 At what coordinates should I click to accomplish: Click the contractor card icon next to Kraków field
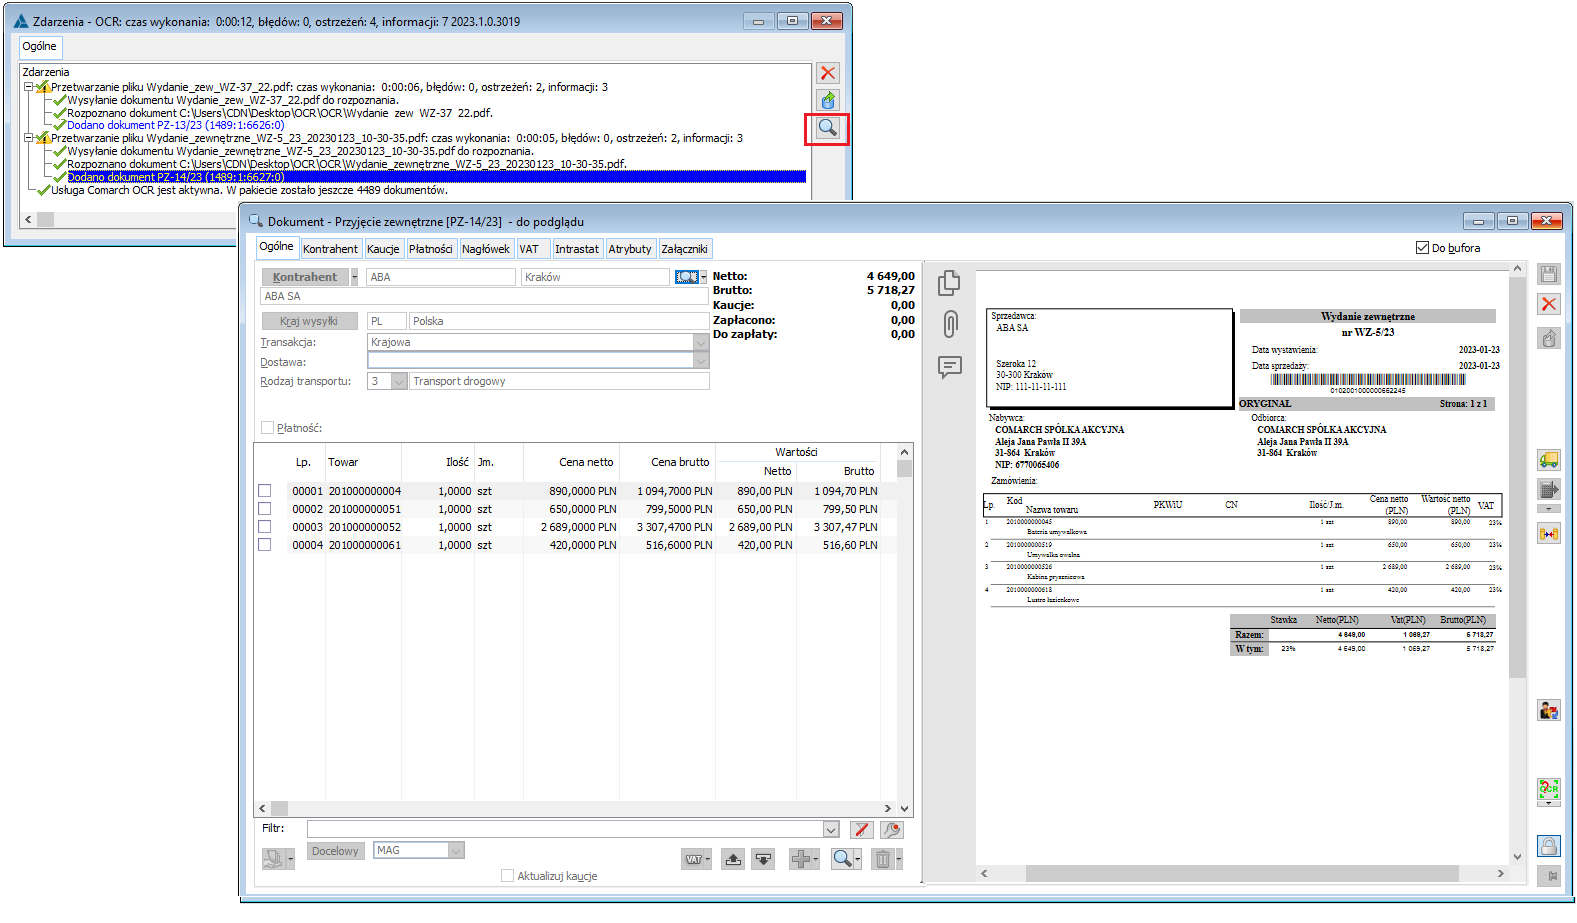pos(686,277)
